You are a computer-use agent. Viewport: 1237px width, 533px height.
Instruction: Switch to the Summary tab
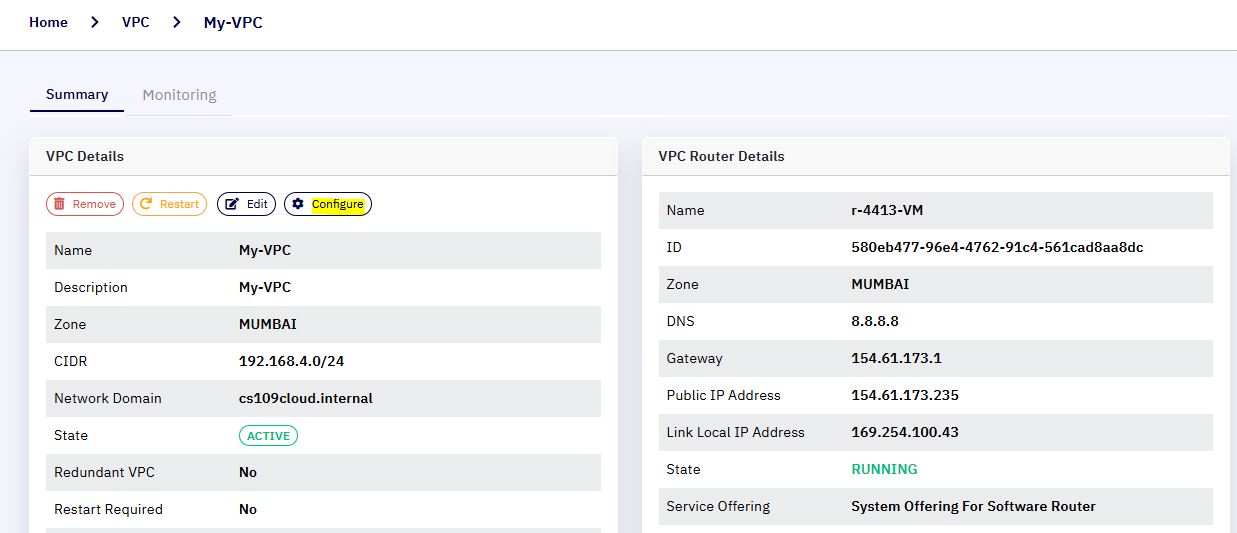click(77, 95)
